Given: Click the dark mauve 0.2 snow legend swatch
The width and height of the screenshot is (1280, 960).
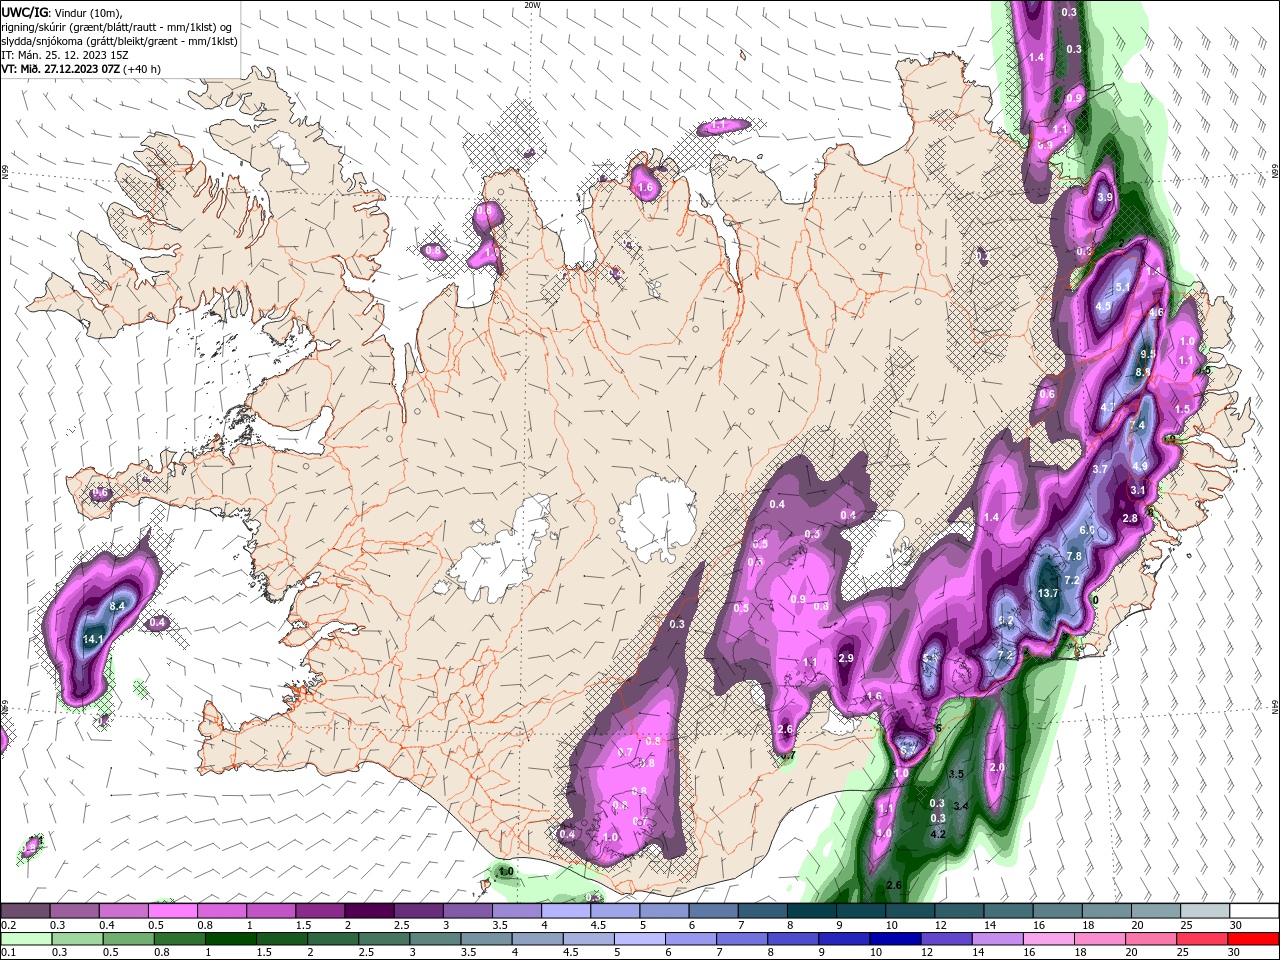Looking at the screenshot, I should point(25,911).
